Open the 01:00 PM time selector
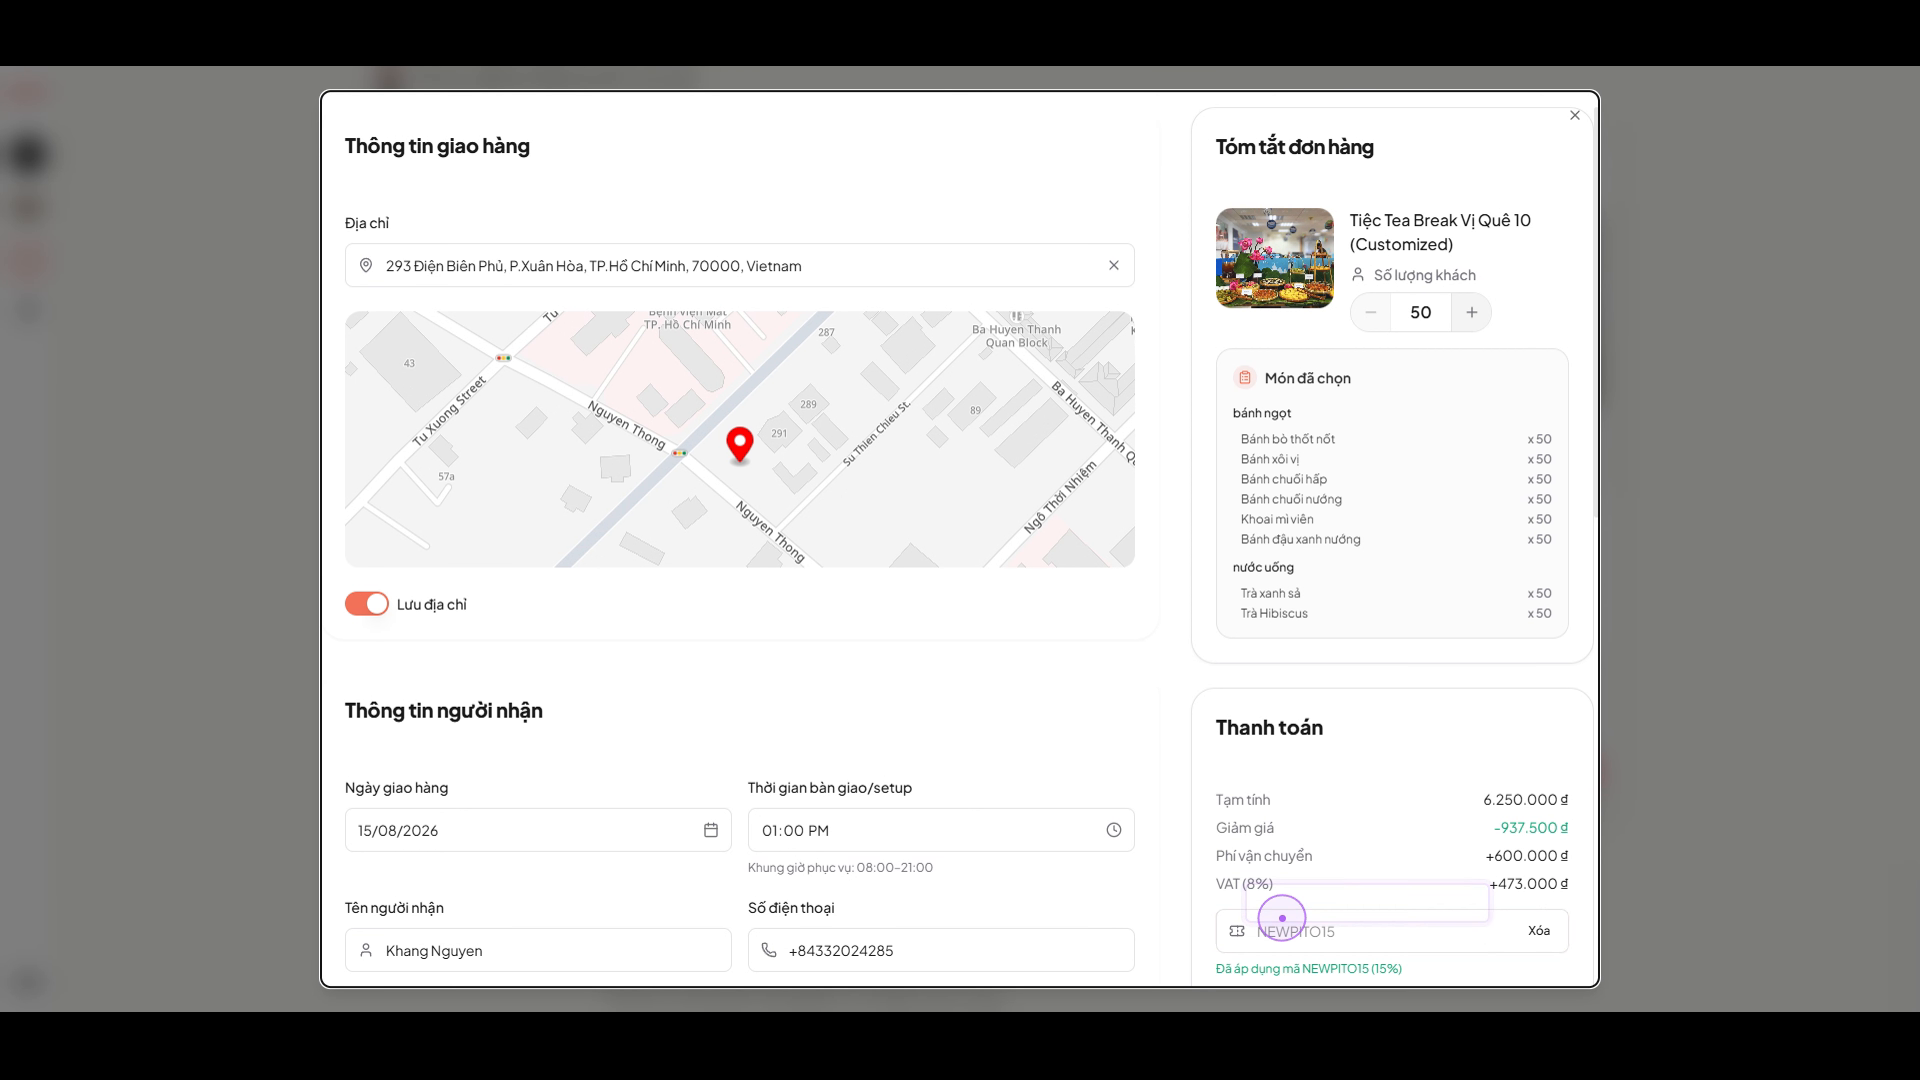The height and width of the screenshot is (1080, 1920). click(x=941, y=830)
